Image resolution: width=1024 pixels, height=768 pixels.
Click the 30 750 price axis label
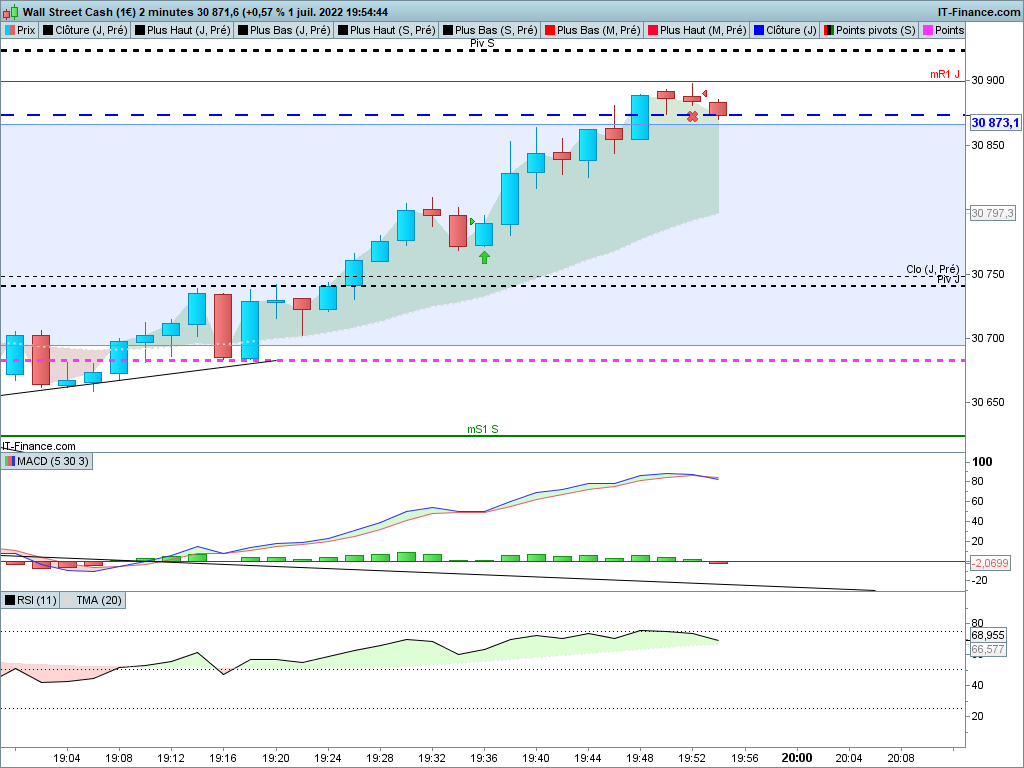click(x=988, y=274)
